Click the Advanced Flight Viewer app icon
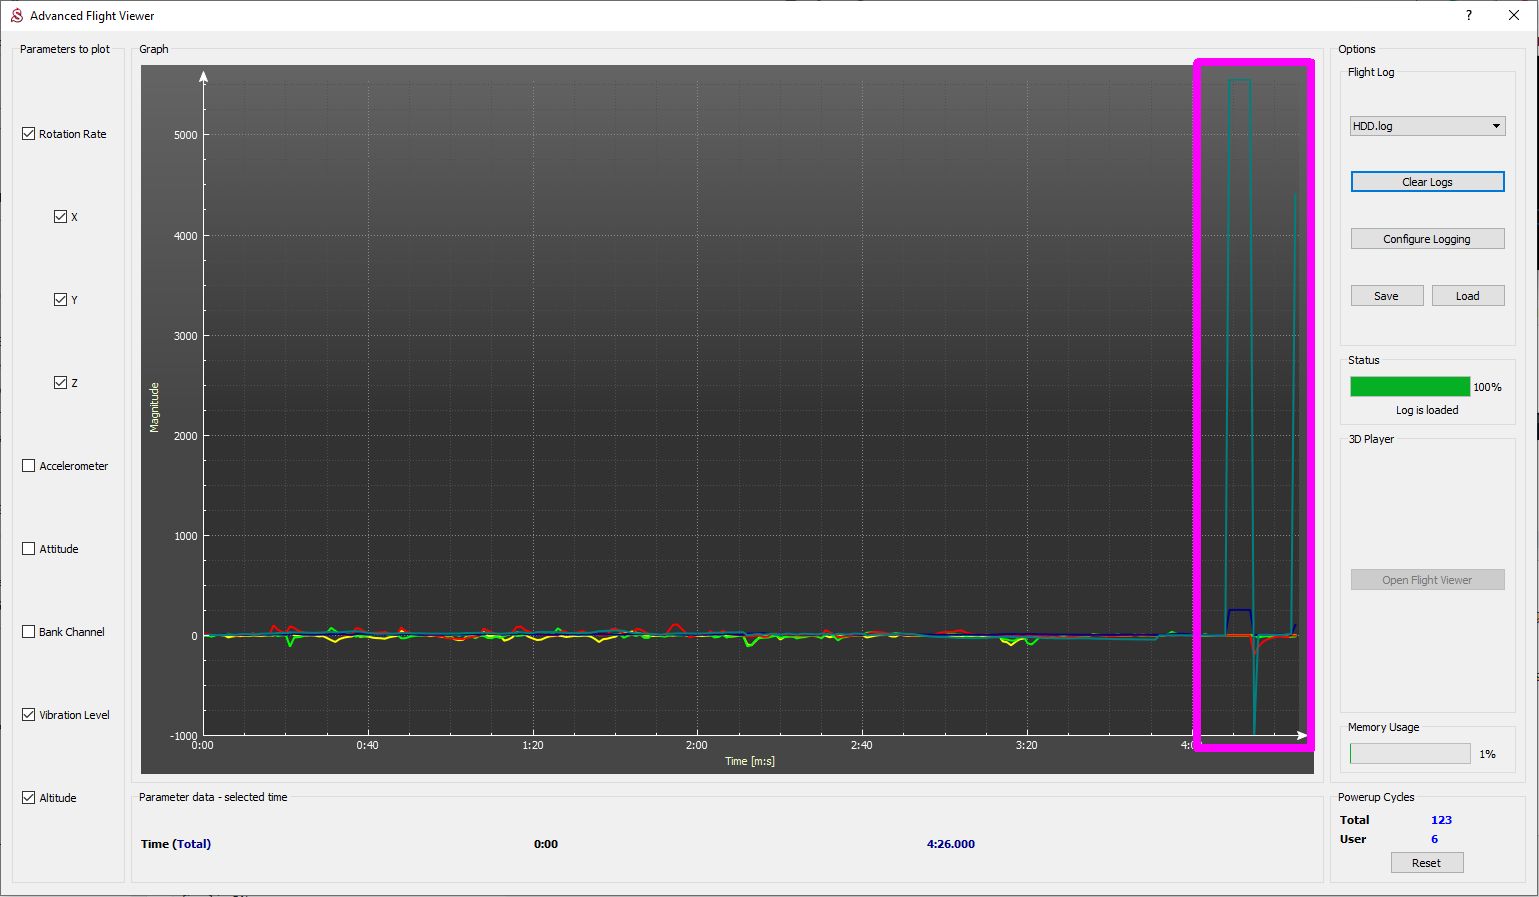The image size is (1539, 897). tap(16, 15)
